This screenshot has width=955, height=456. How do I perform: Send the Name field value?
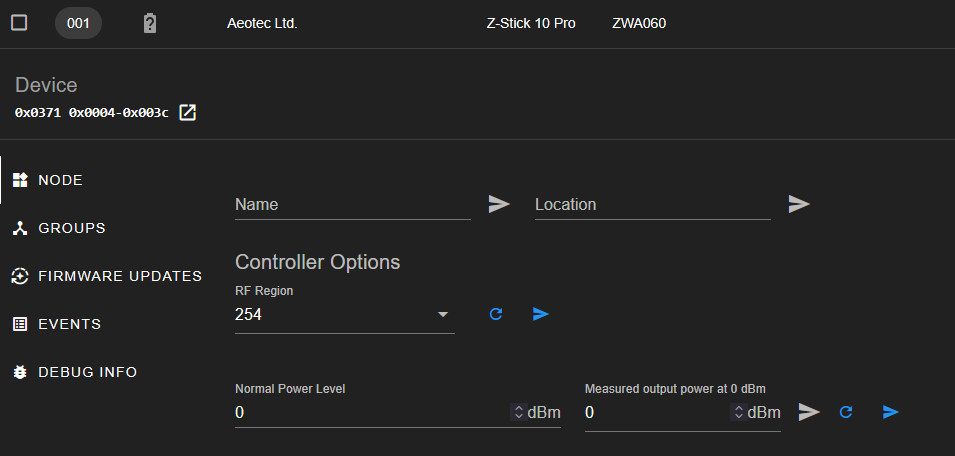click(499, 204)
